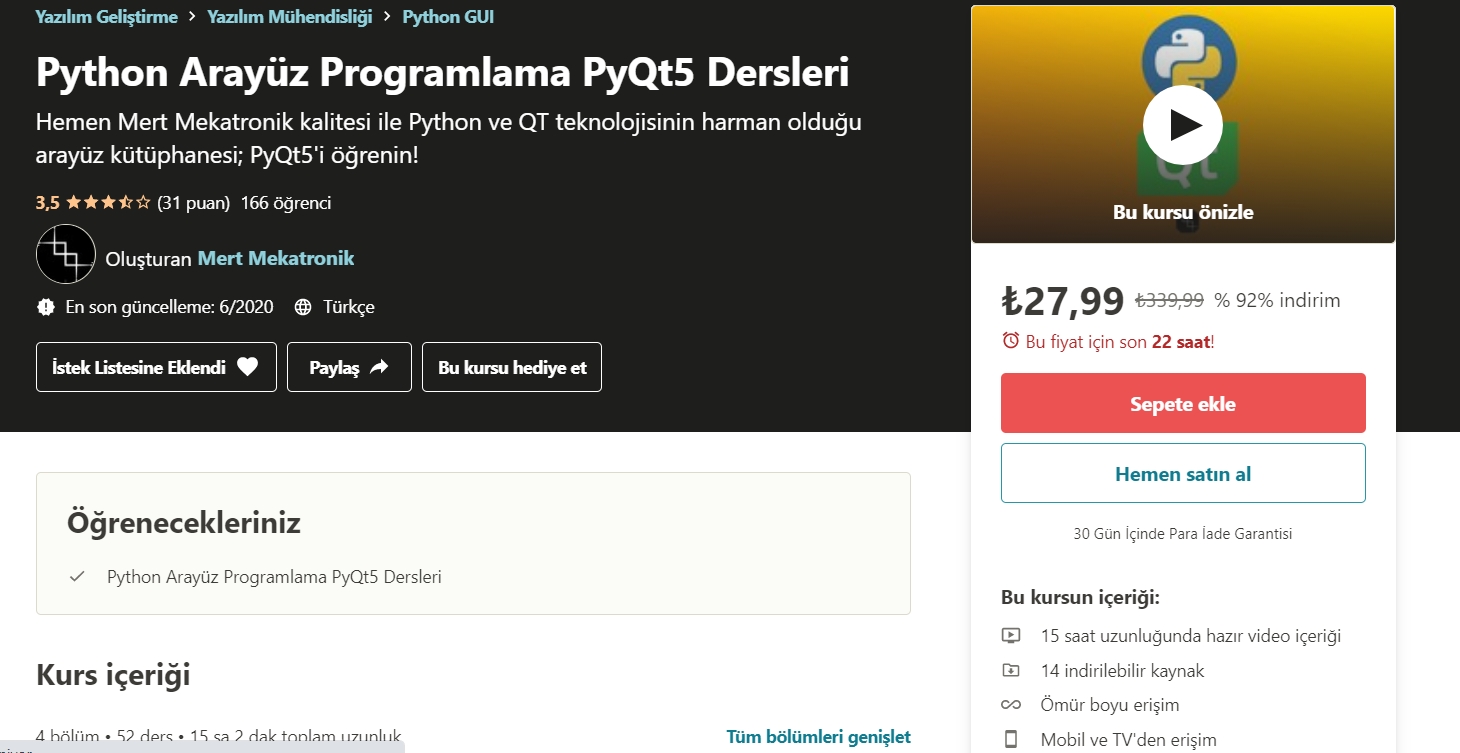Expand all sections with Tüm bölümleri genişlet
1460x753 pixels.
click(818, 737)
